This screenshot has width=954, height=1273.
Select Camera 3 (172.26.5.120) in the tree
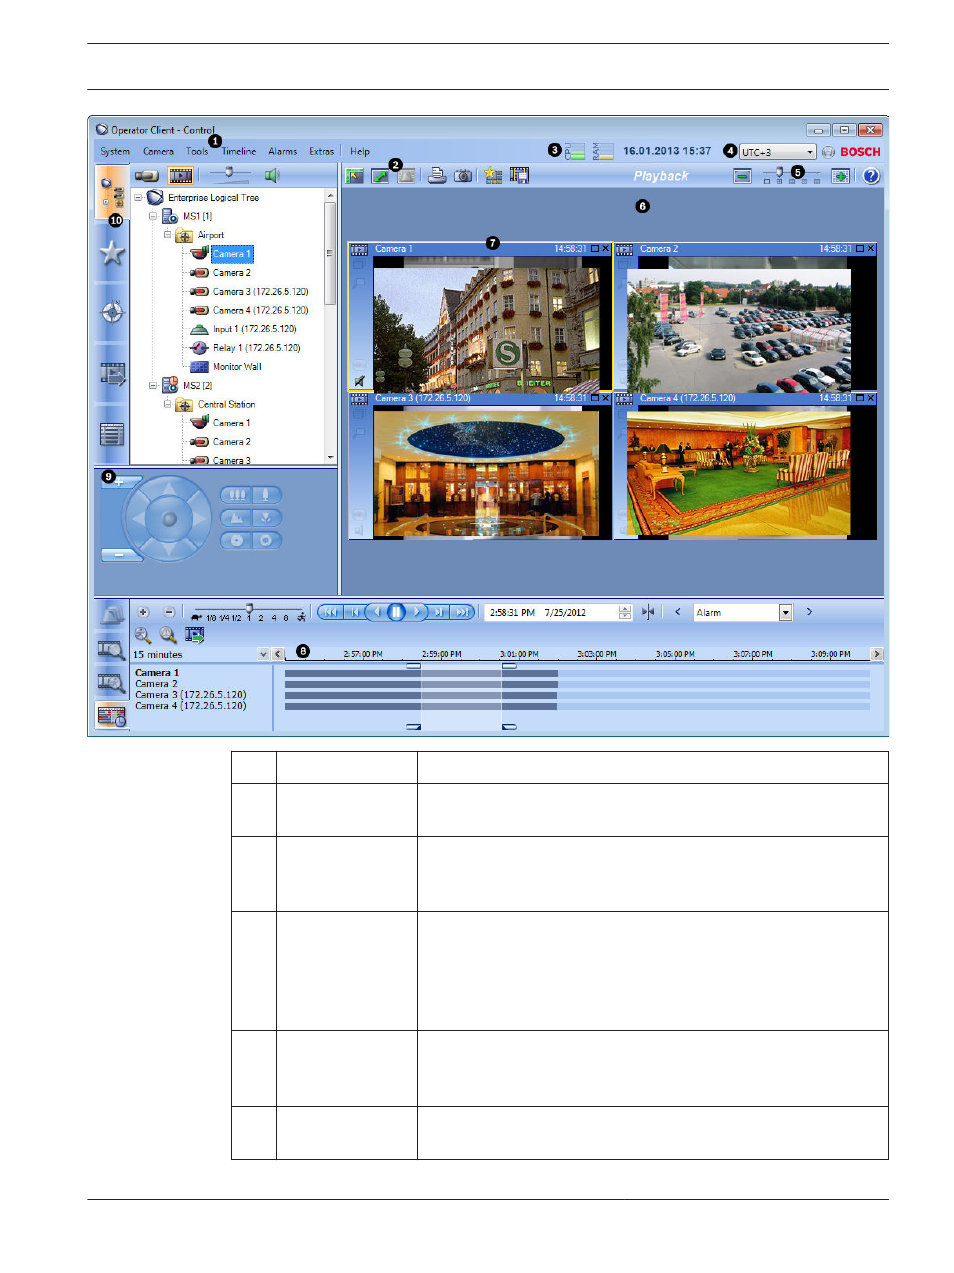(260, 292)
